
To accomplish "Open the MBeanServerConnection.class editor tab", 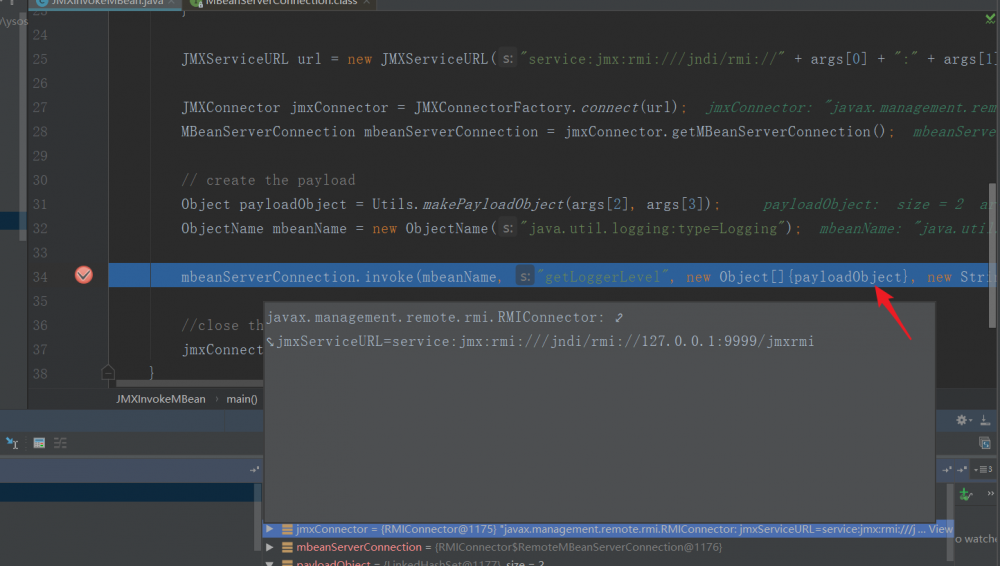I will [281, 3].
